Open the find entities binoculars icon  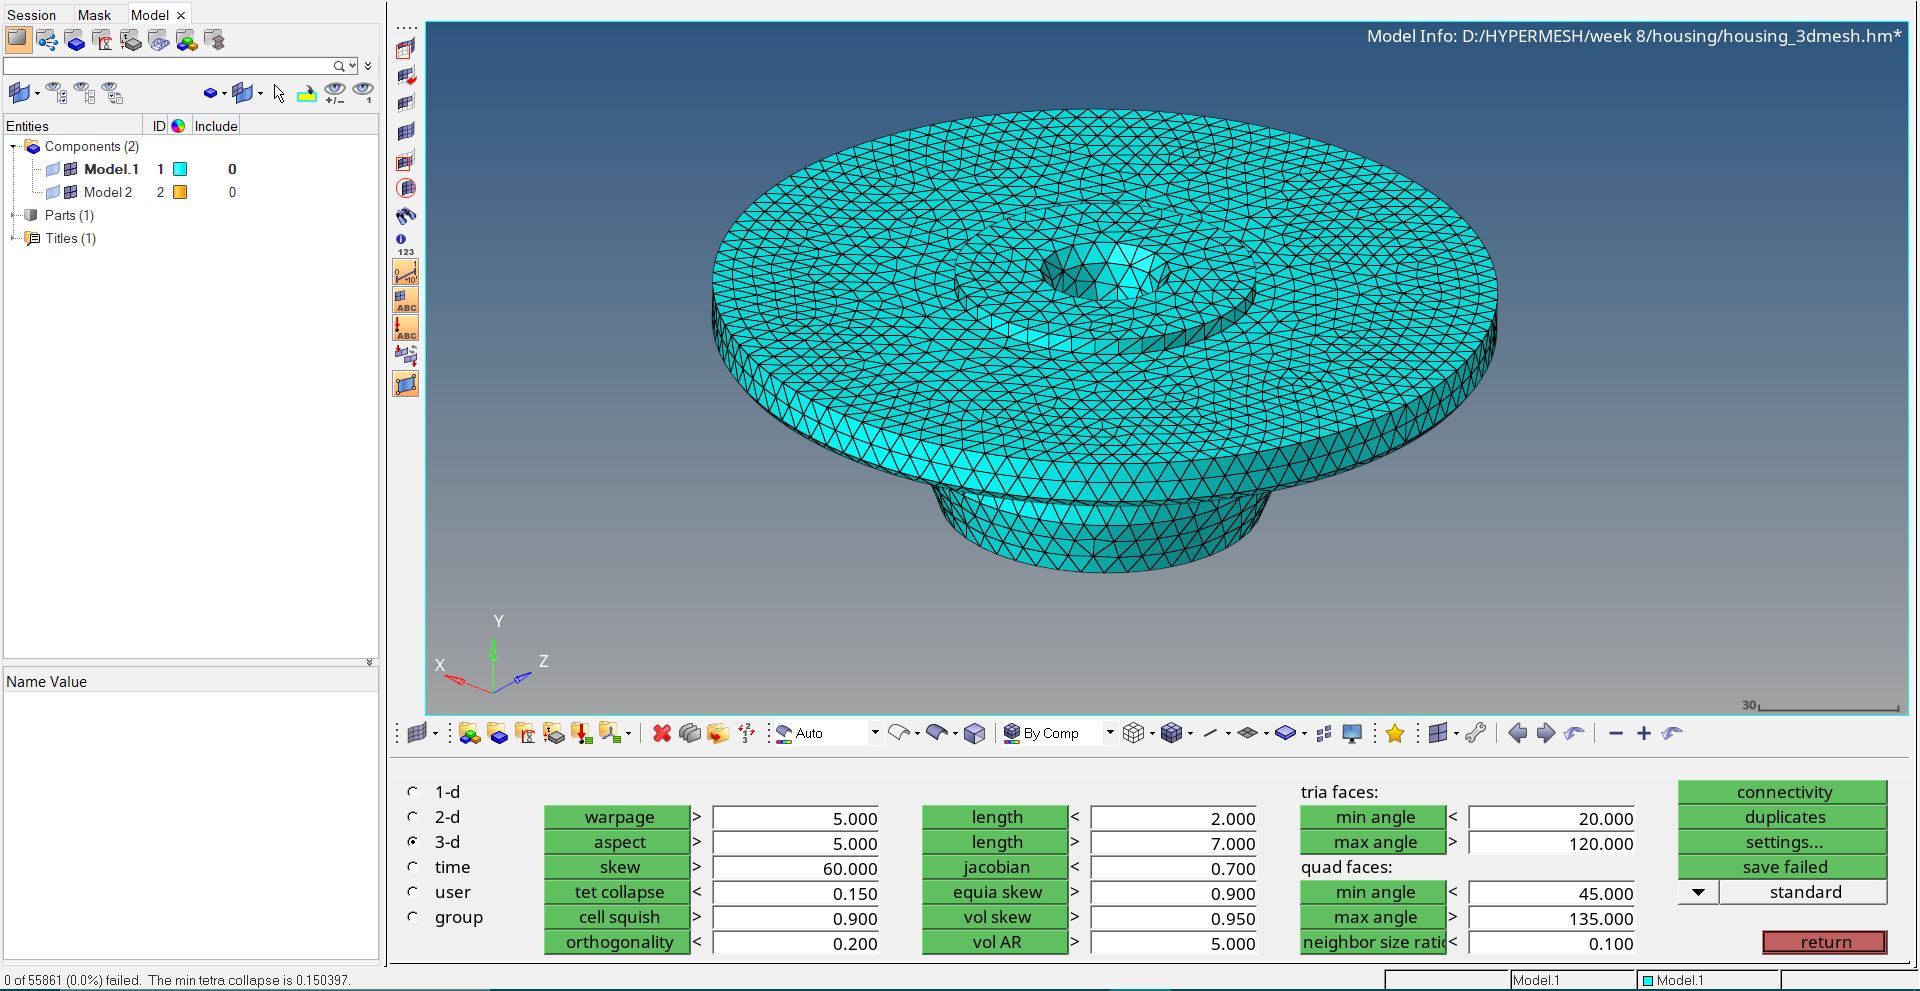tap(405, 216)
